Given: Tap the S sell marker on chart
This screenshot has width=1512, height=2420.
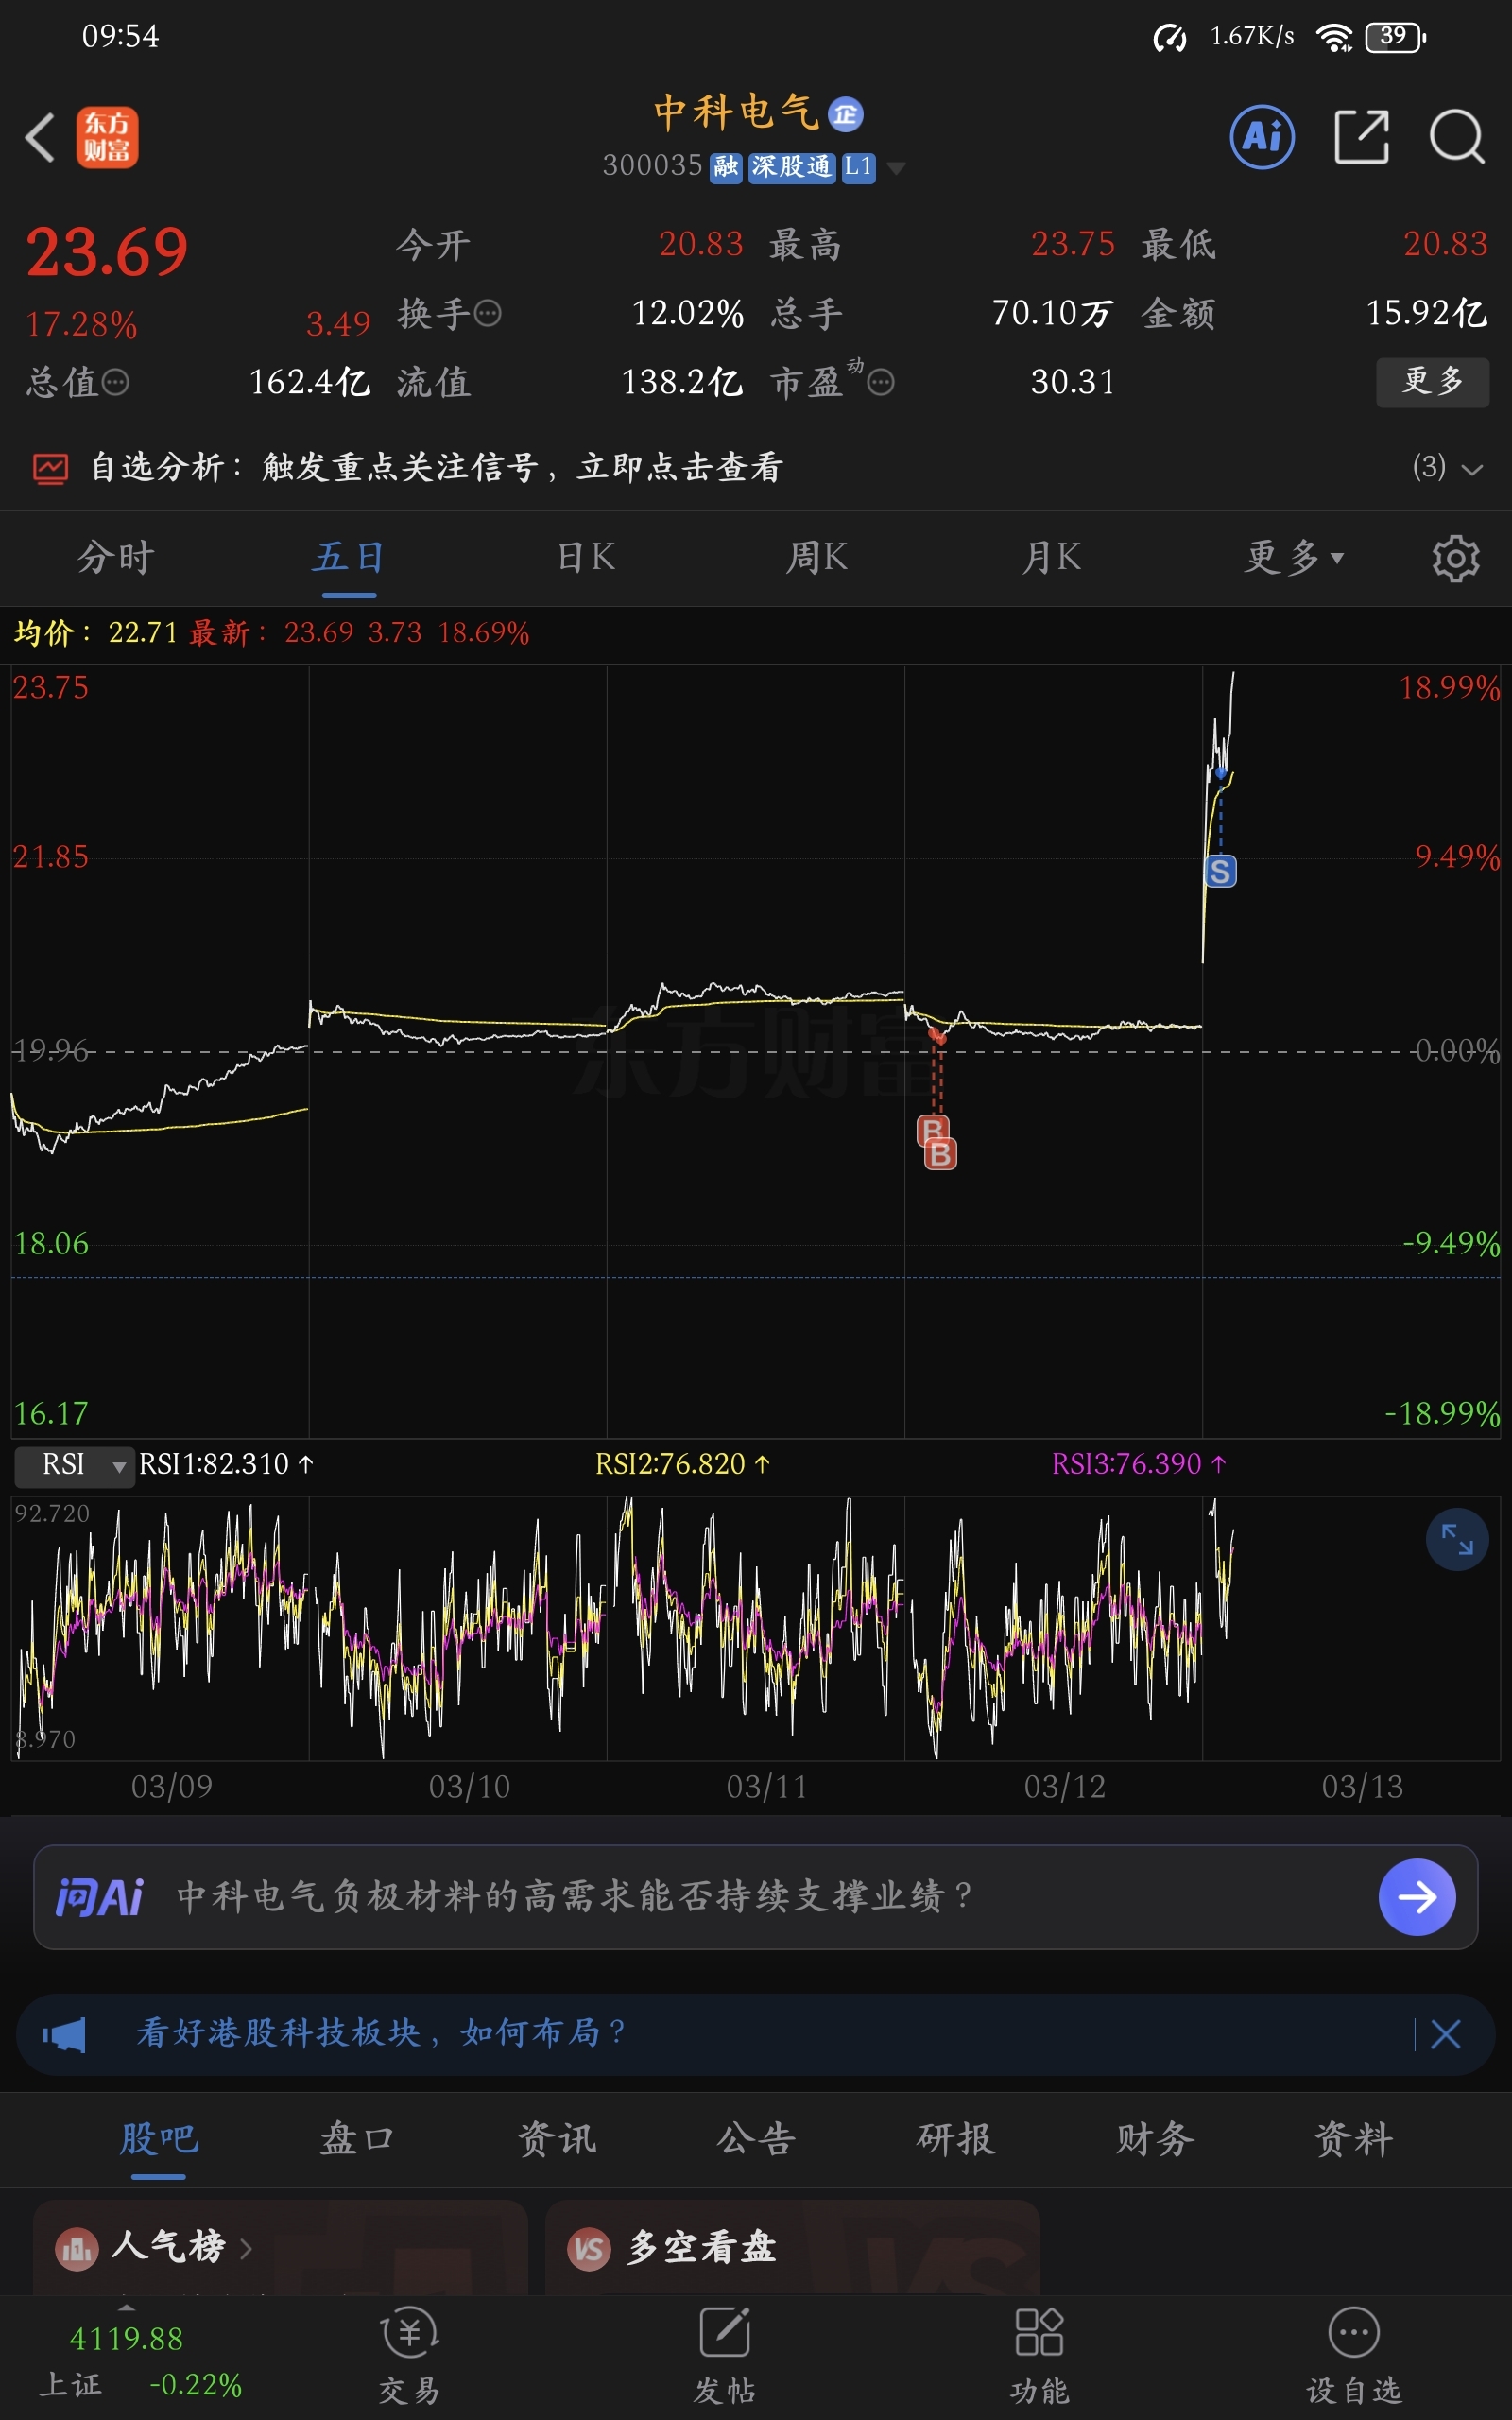Looking at the screenshot, I should coord(1220,871).
